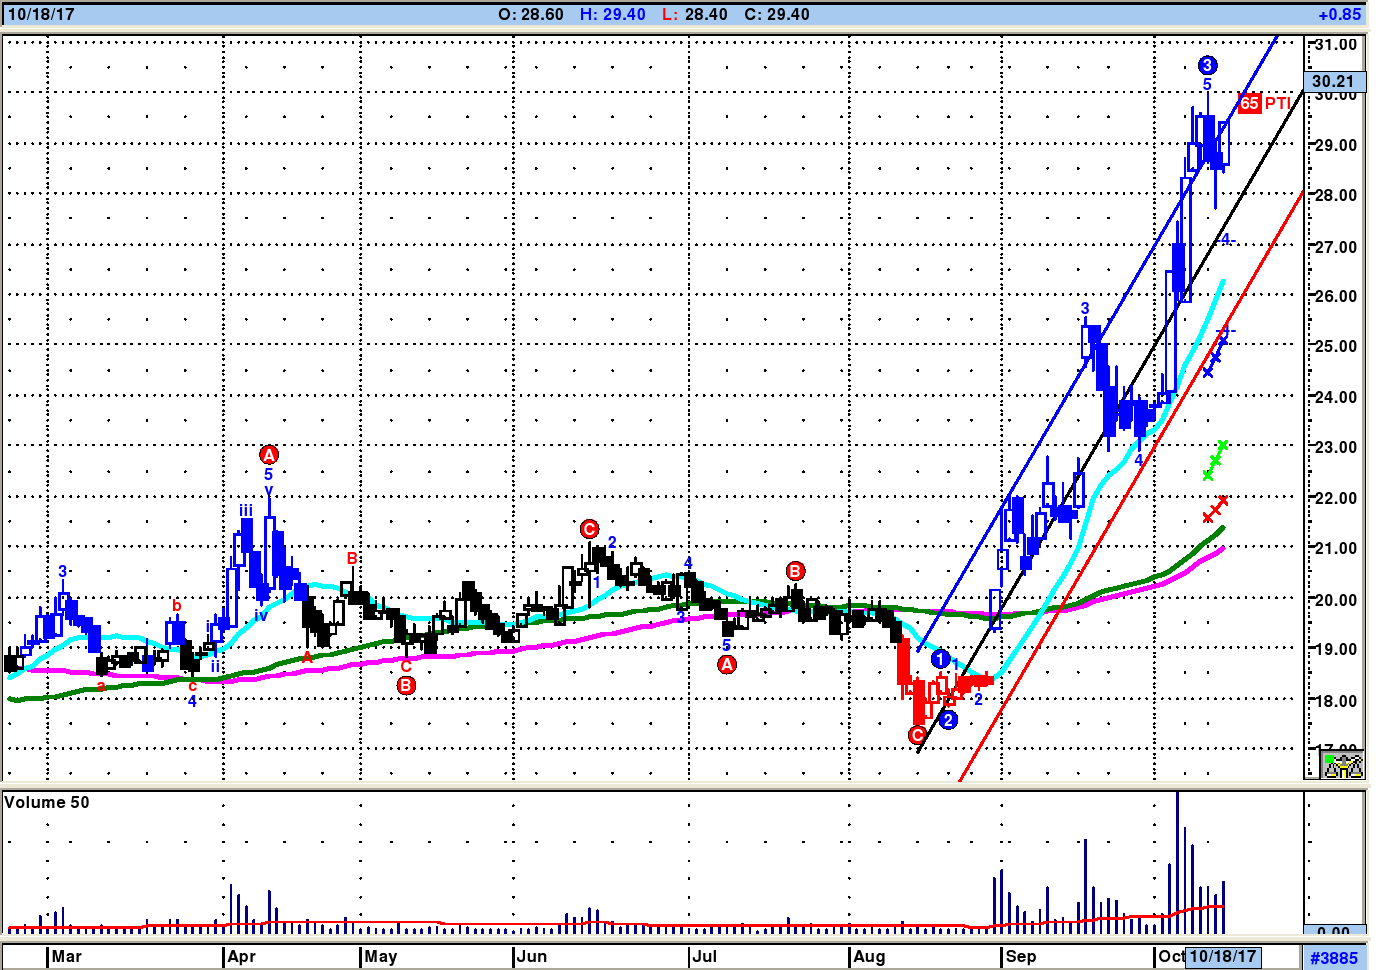Click the 10/18/17 date in header bar

[41, 14]
